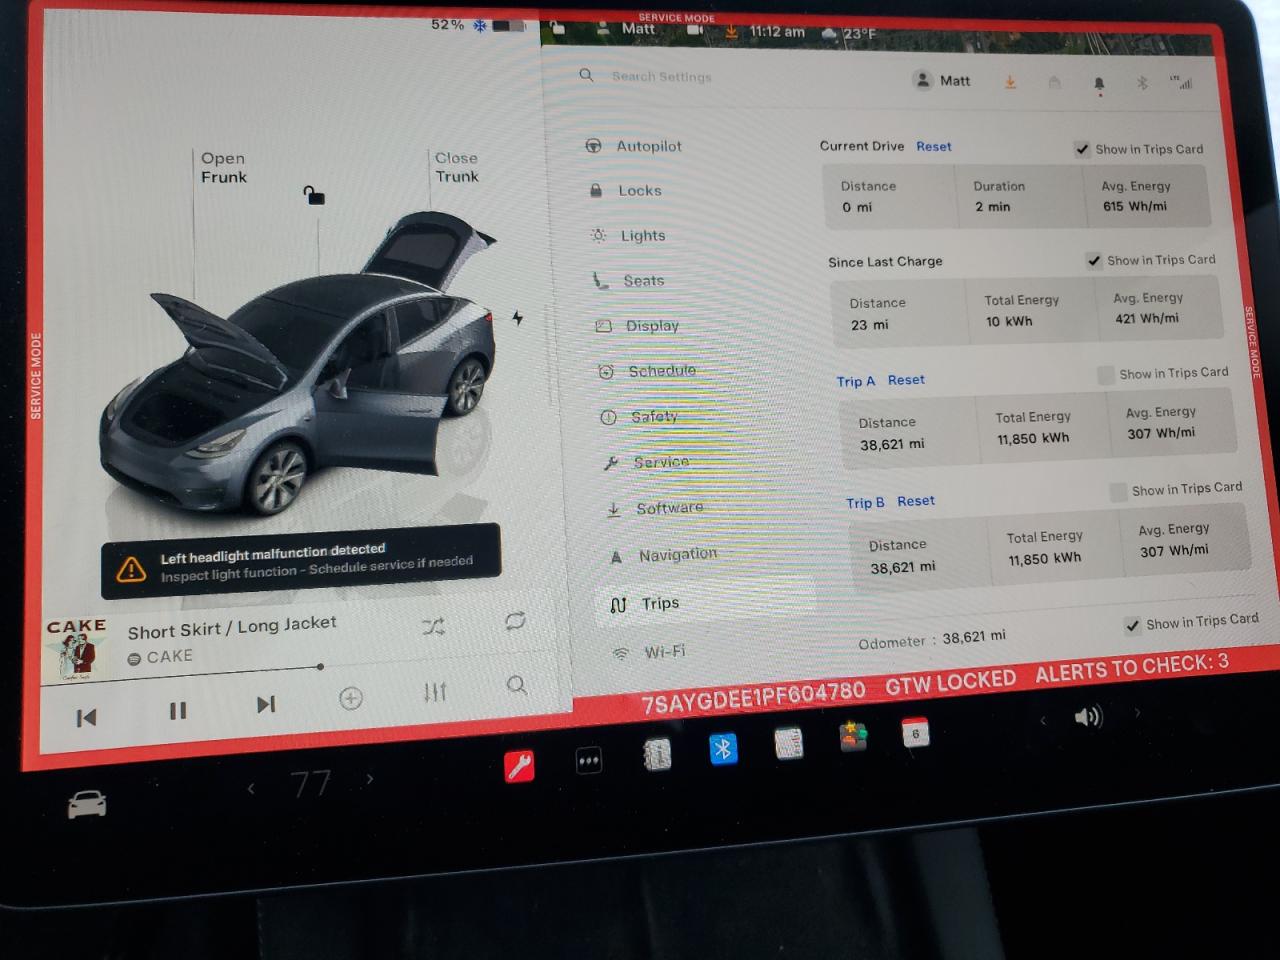Image resolution: width=1280 pixels, height=960 pixels.
Task: Uncheck Current Drive Show in Trips Card
Action: pos(1082,149)
